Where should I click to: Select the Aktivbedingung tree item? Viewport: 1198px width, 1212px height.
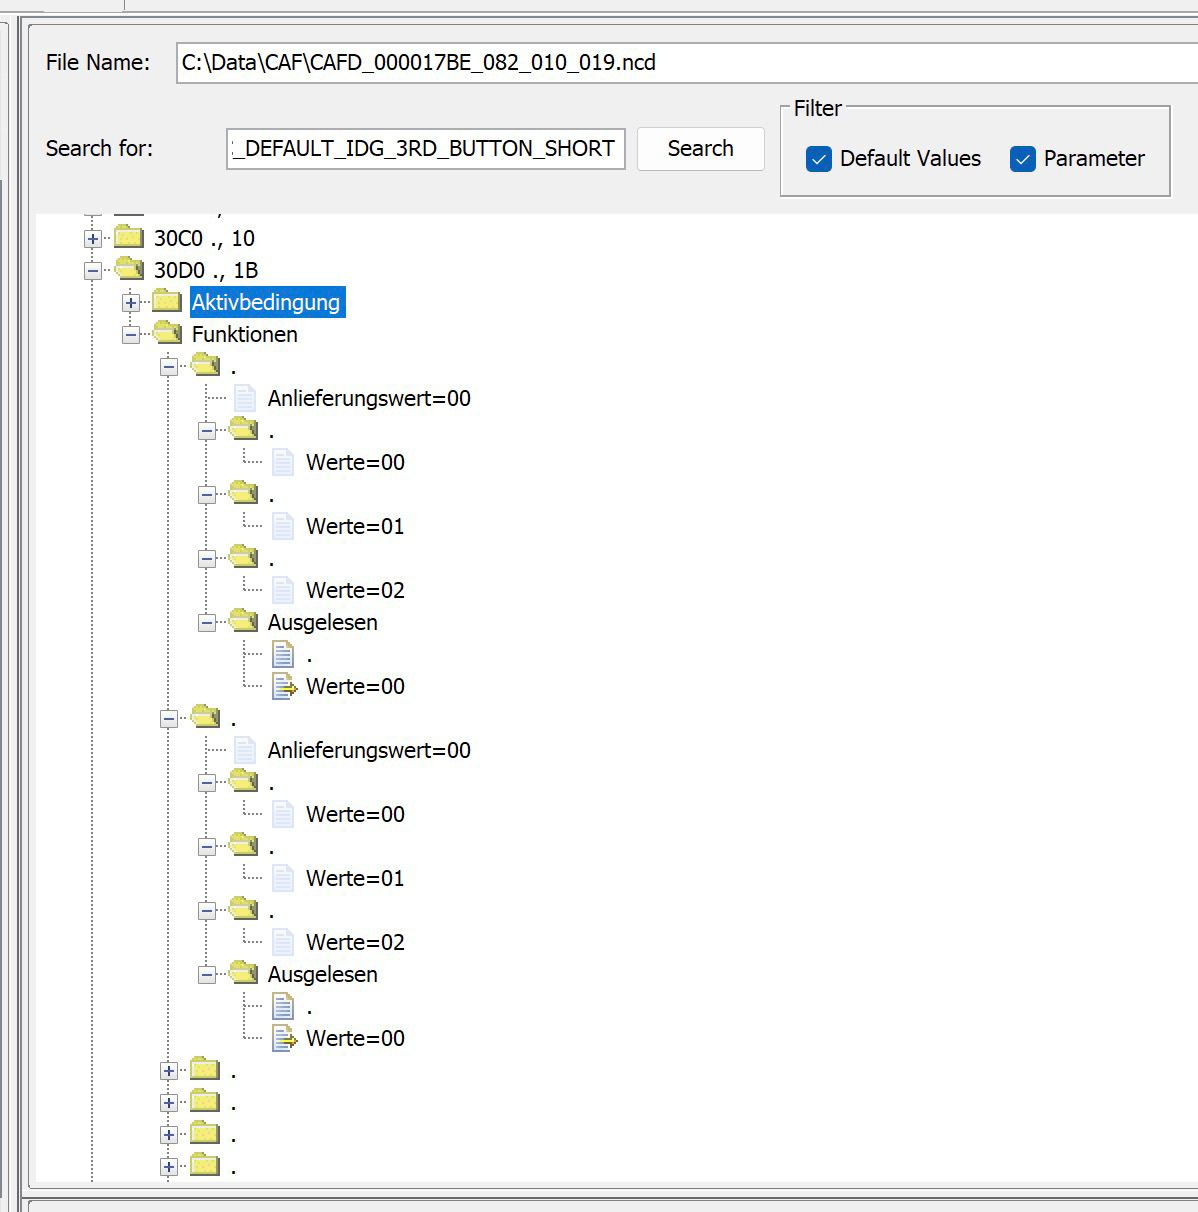266,302
